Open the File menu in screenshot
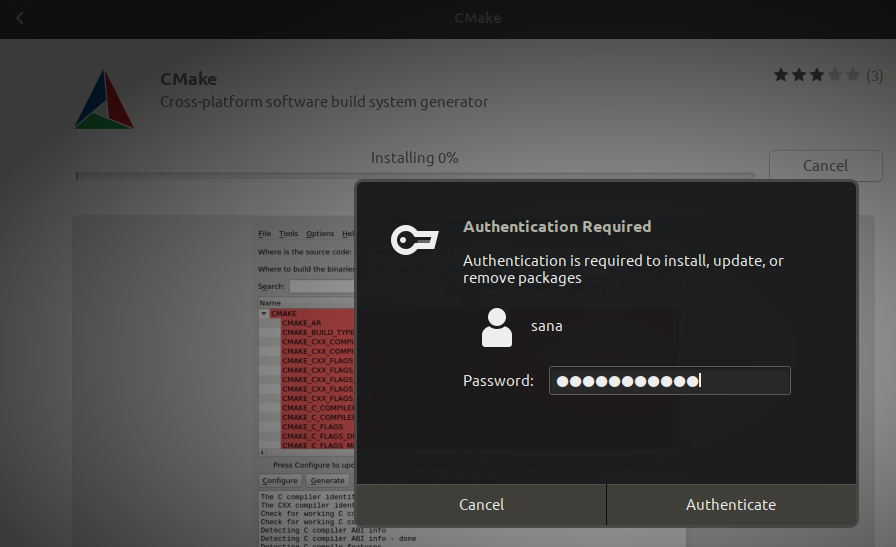The height and width of the screenshot is (547, 896). [x=264, y=234]
